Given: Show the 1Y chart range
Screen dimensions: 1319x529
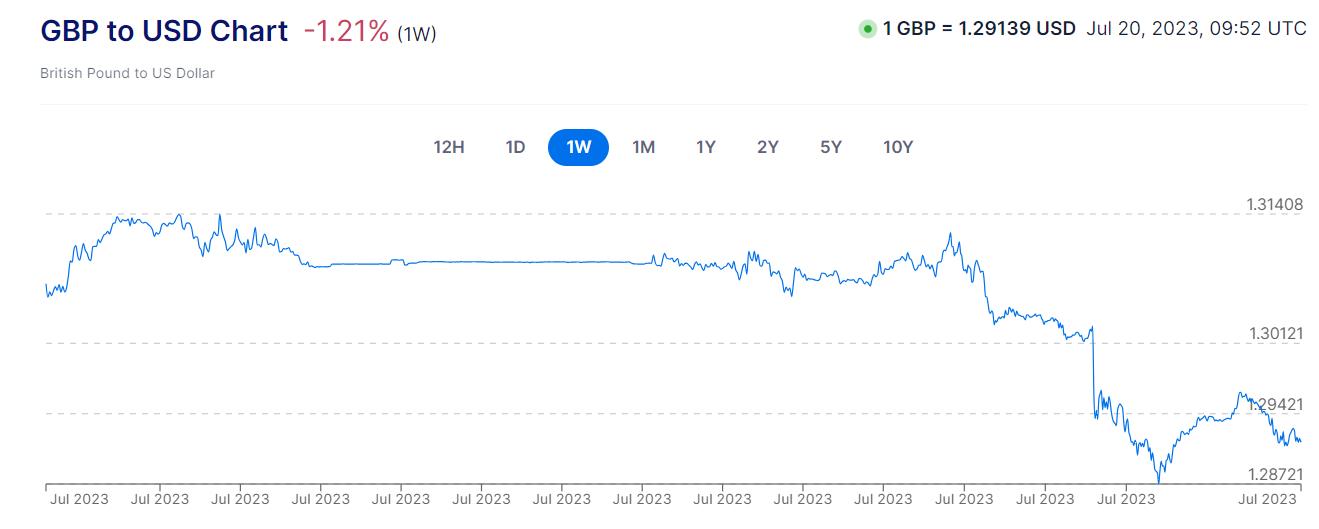Looking at the screenshot, I should coord(706,148).
